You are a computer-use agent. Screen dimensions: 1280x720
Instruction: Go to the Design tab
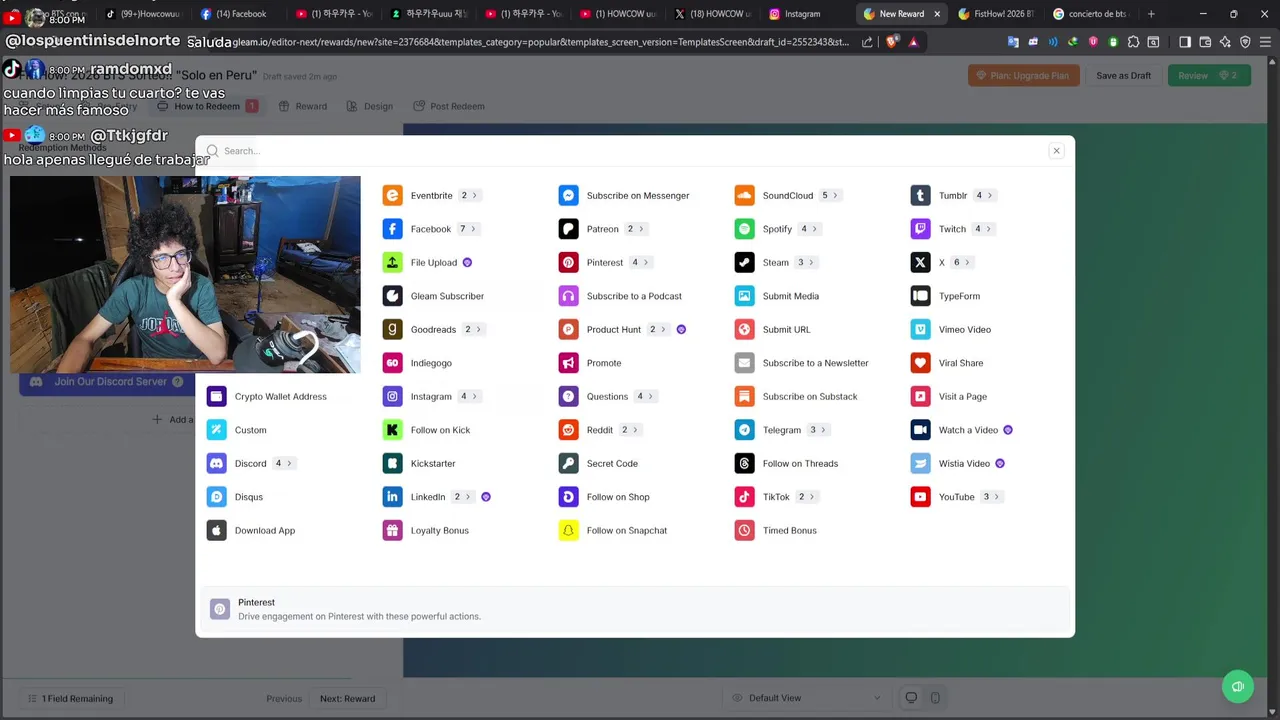[370, 106]
